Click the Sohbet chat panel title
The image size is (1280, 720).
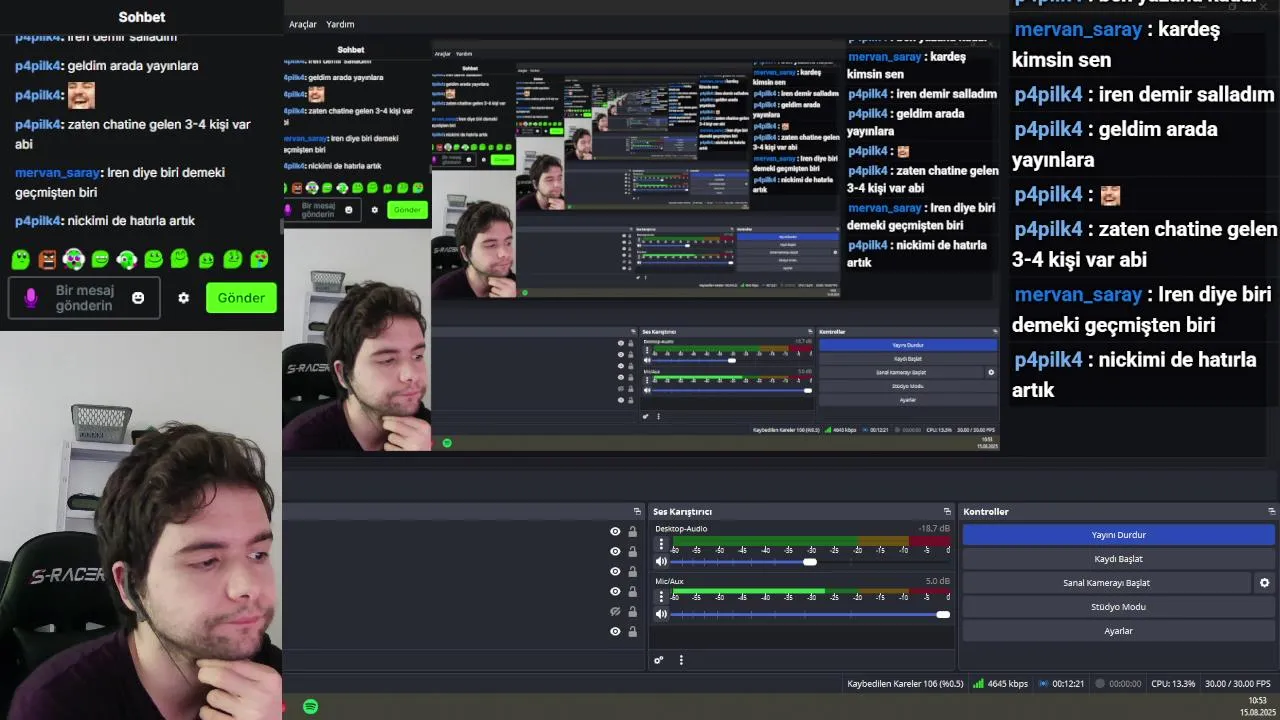click(x=141, y=17)
